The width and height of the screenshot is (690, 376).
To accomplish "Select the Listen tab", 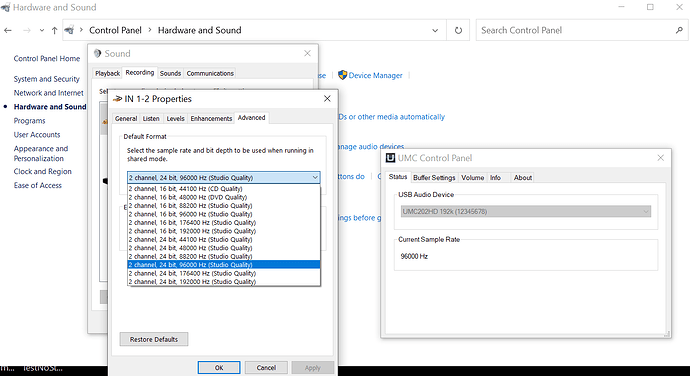I will pos(151,118).
